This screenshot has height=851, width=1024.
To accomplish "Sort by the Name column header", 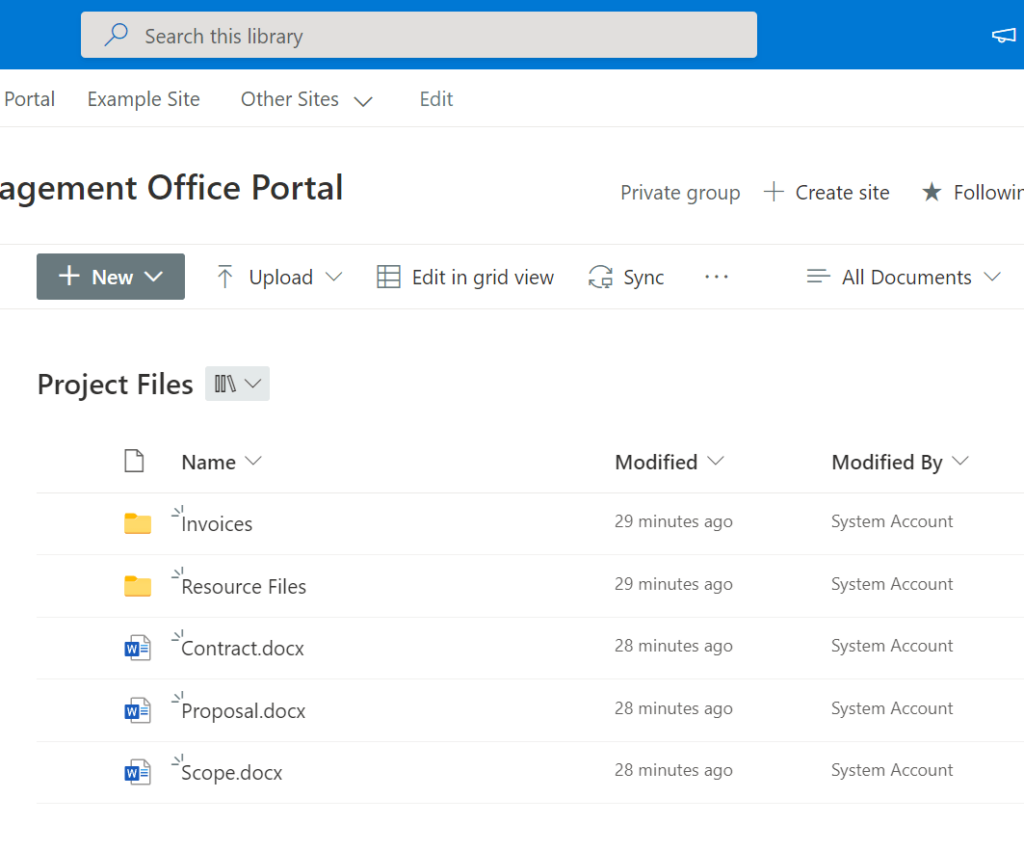I will click(x=208, y=462).
